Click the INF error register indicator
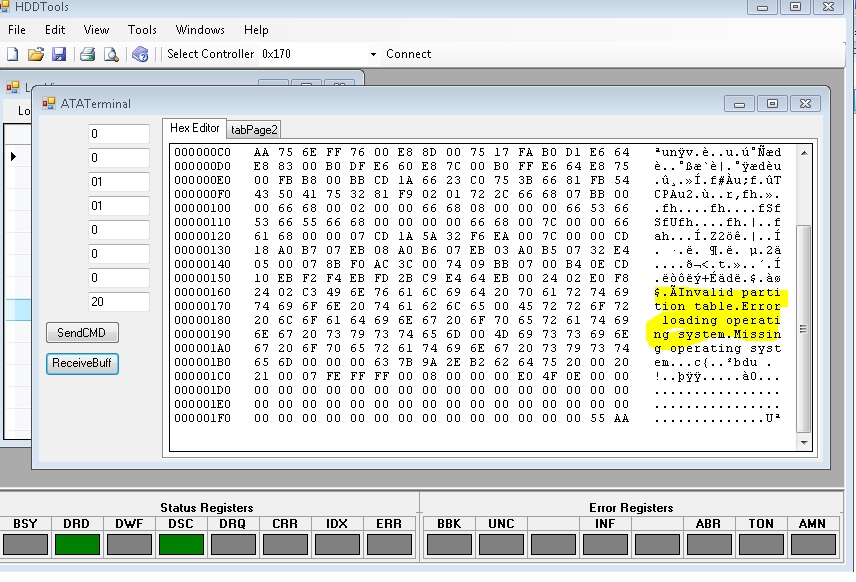Screen dimensions: 856x582 click(x=605, y=544)
